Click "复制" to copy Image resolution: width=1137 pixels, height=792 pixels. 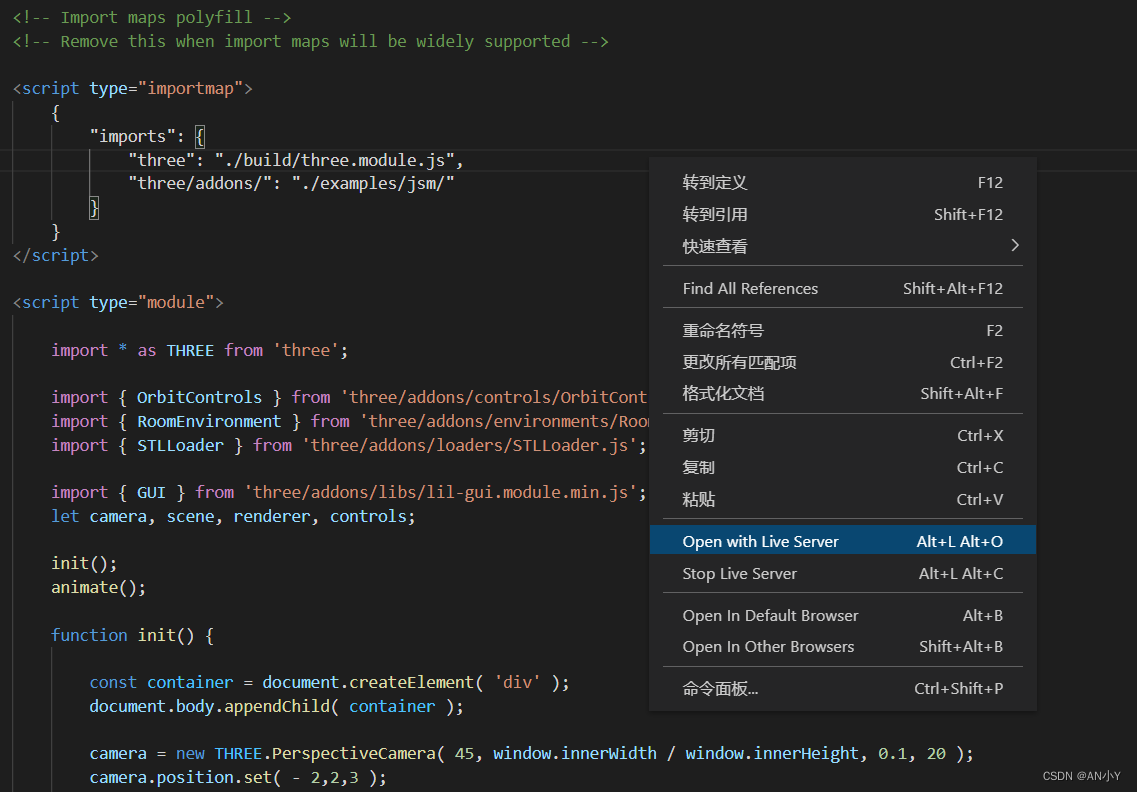click(x=698, y=467)
